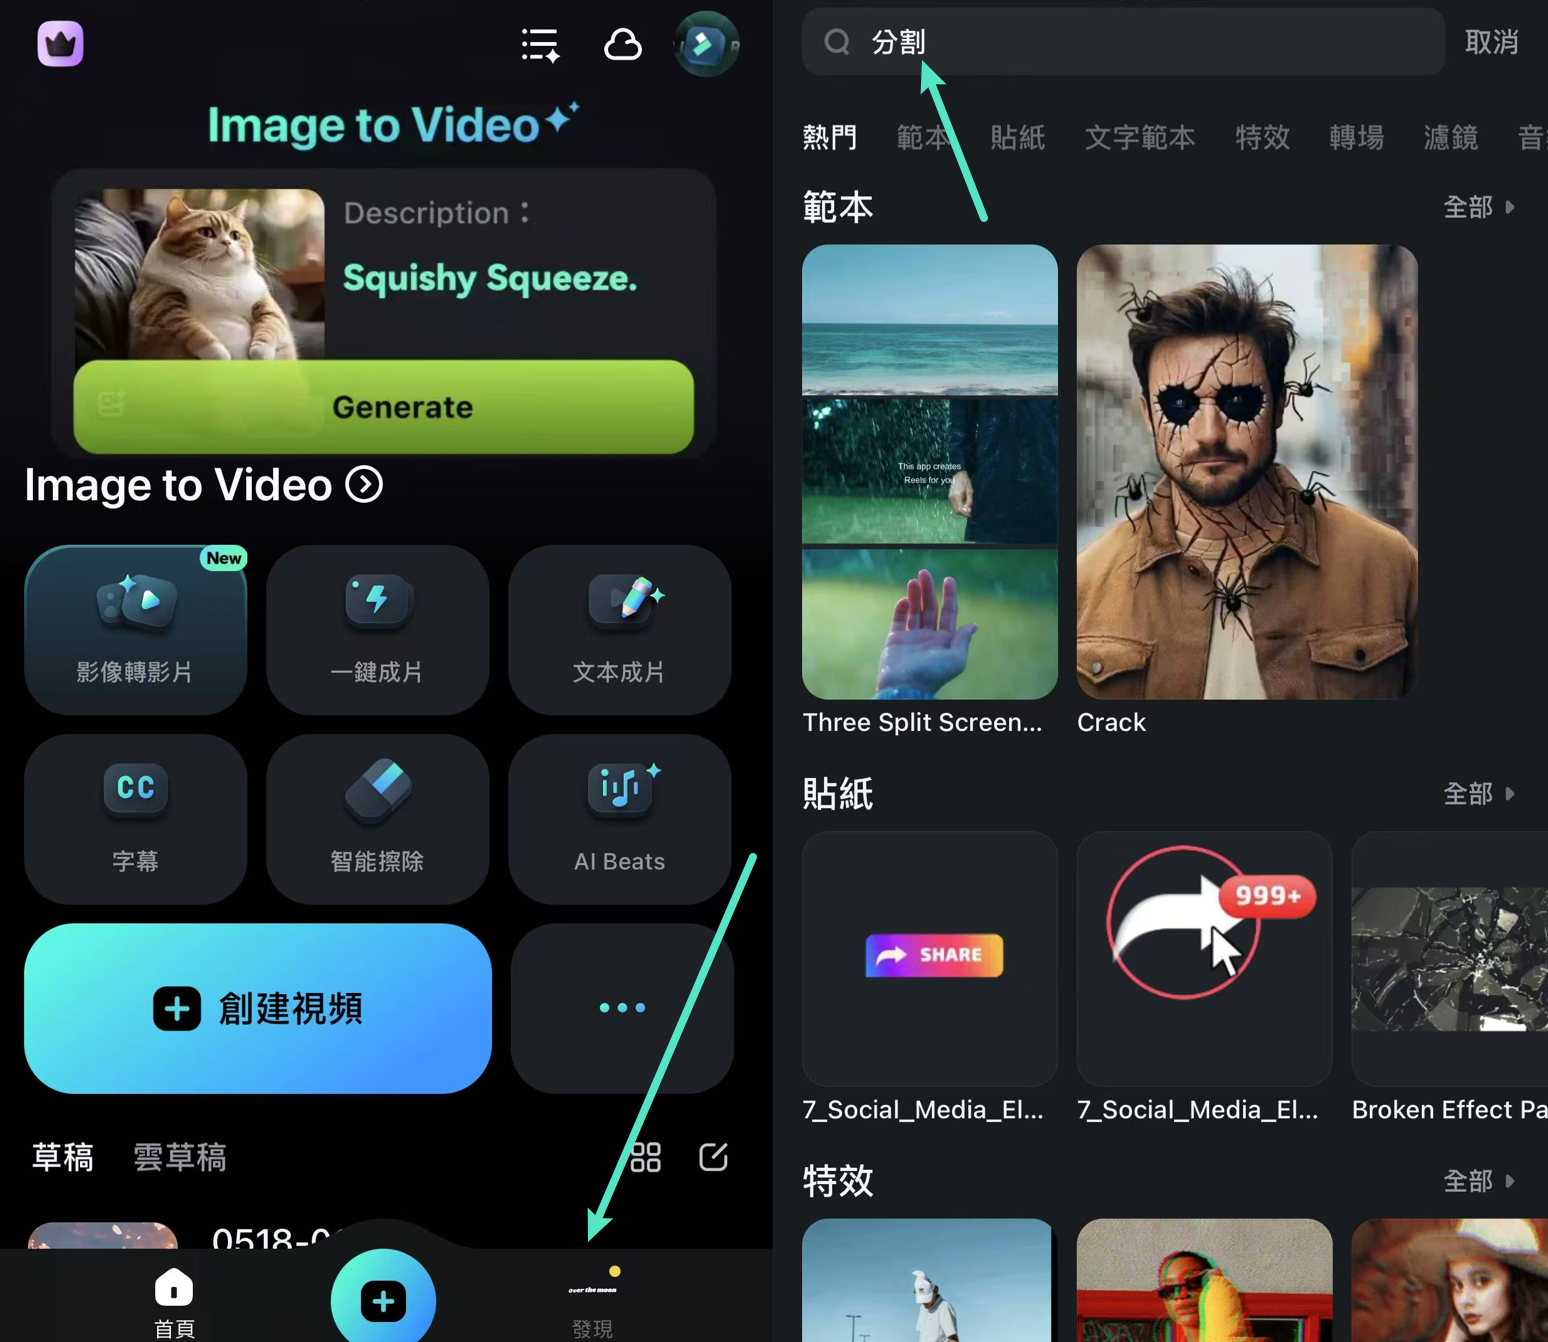Open the AI Beats tool

[619, 818]
